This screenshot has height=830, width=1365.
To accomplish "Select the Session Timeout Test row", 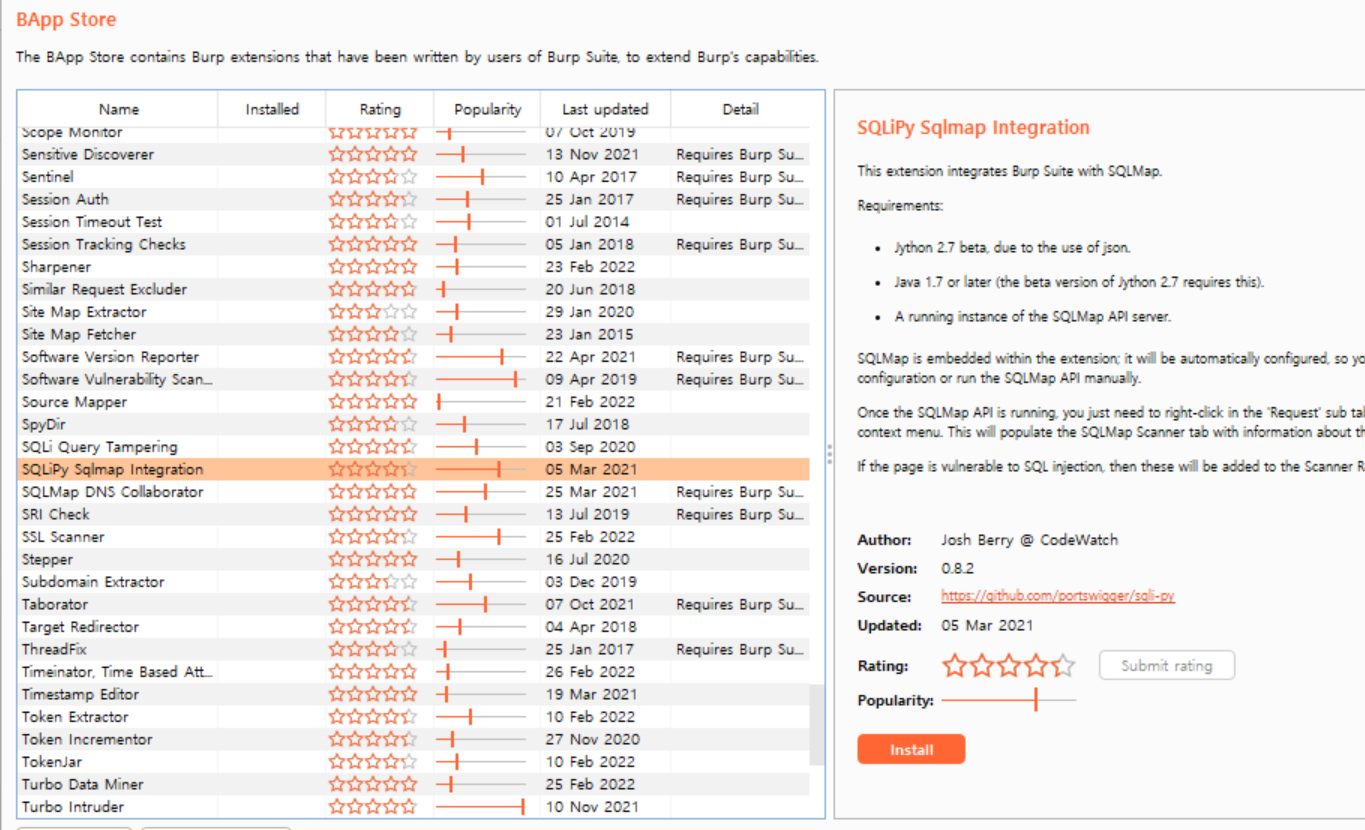I will 414,221.
